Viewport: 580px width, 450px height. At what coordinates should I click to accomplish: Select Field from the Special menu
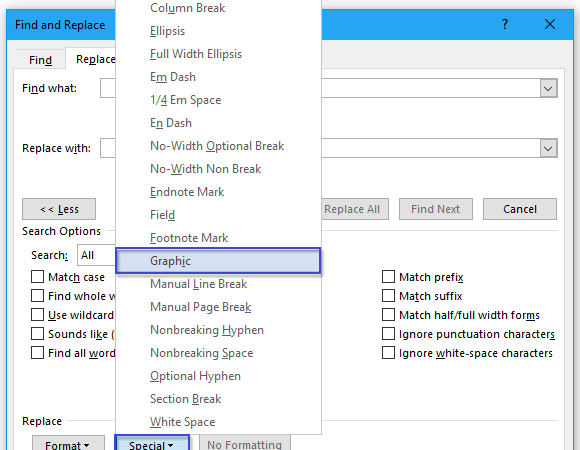[x=218, y=215]
